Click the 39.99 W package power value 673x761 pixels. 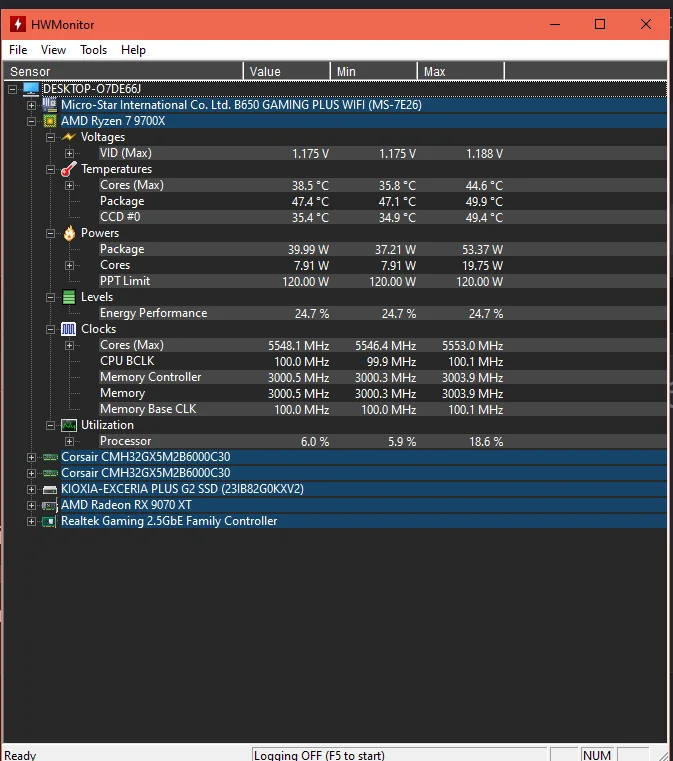click(x=309, y=250)
